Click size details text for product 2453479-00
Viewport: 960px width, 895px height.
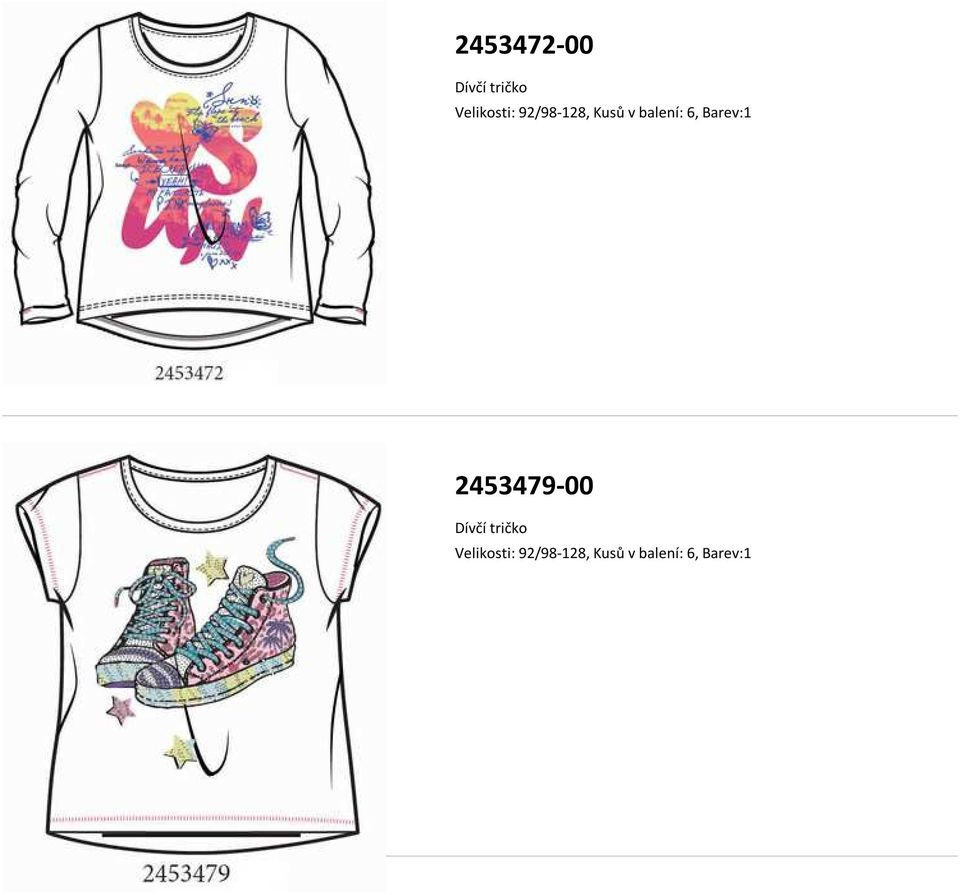(x=602, y=553)
